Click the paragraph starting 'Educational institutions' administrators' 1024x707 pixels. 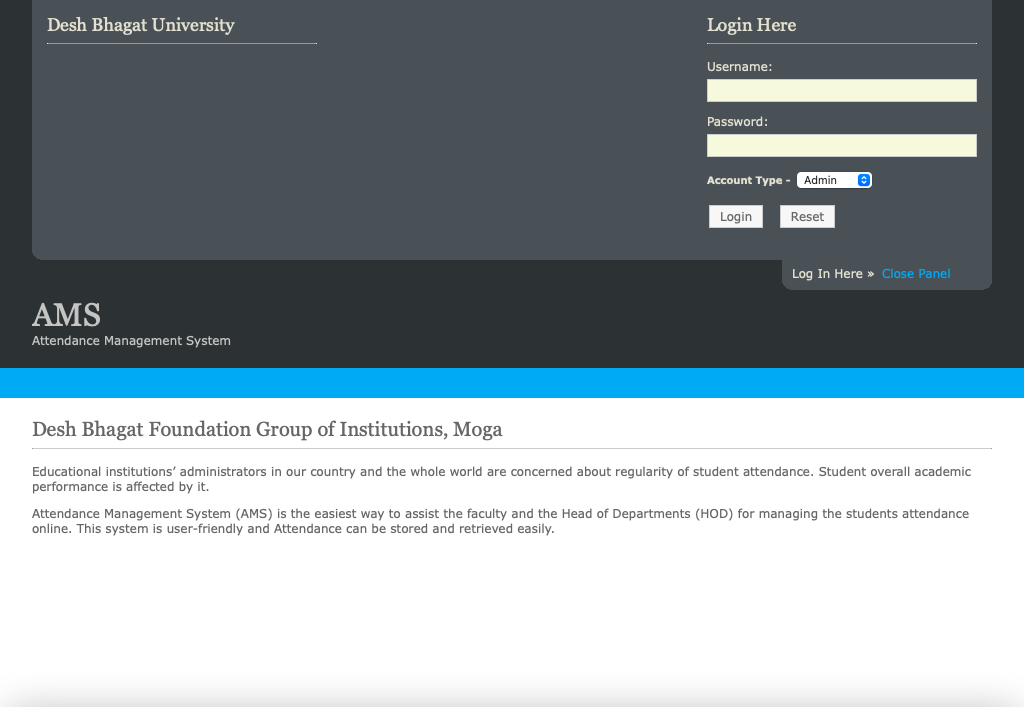[502, 479]
